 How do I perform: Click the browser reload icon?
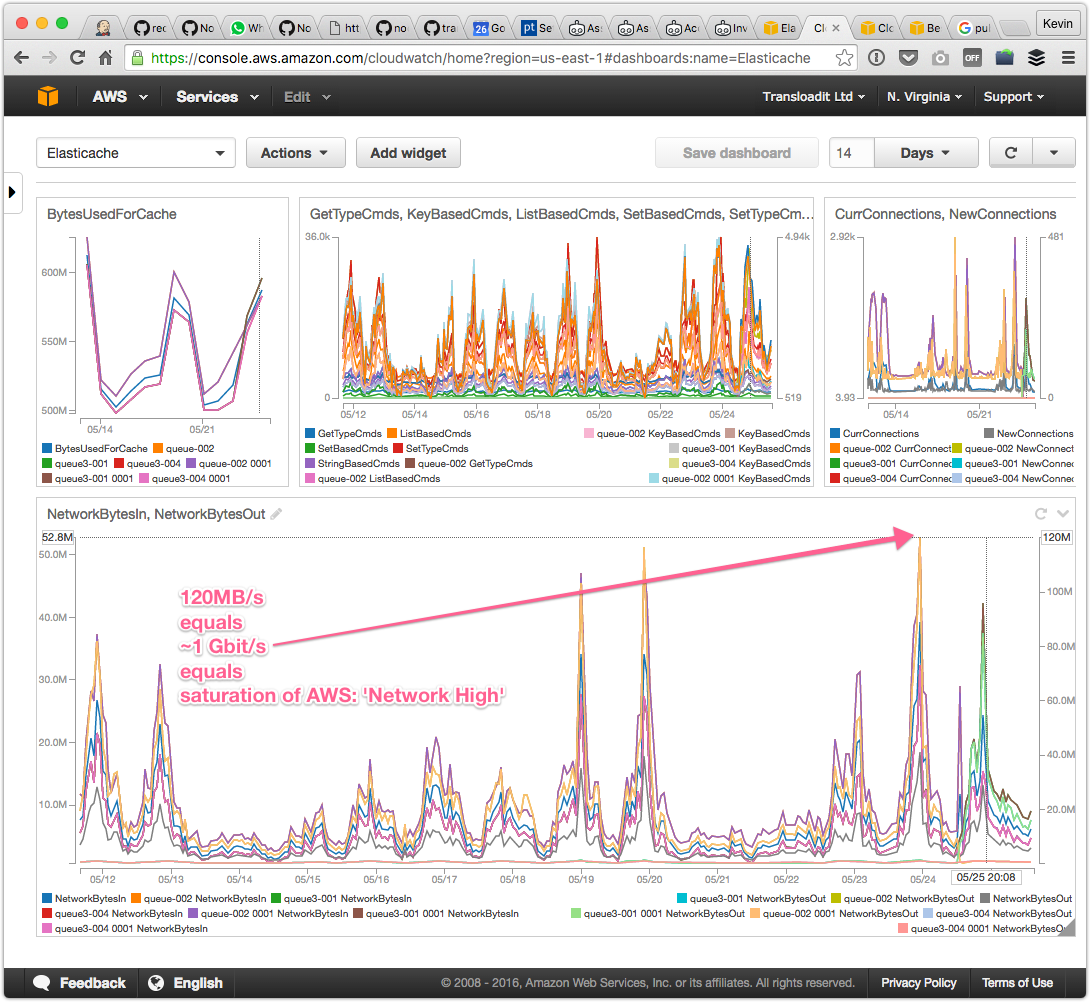click(76, 58)
